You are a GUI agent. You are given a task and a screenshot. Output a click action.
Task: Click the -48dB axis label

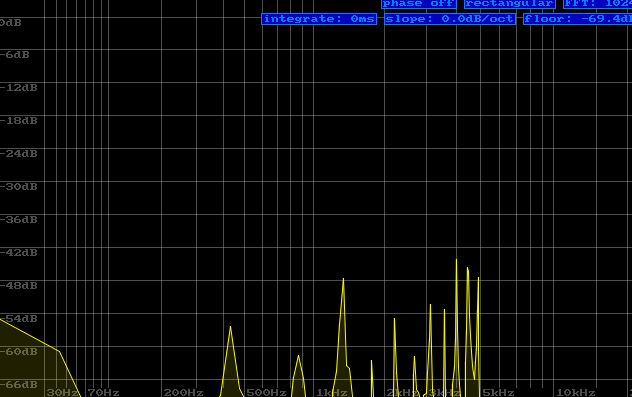coord(19,286)
